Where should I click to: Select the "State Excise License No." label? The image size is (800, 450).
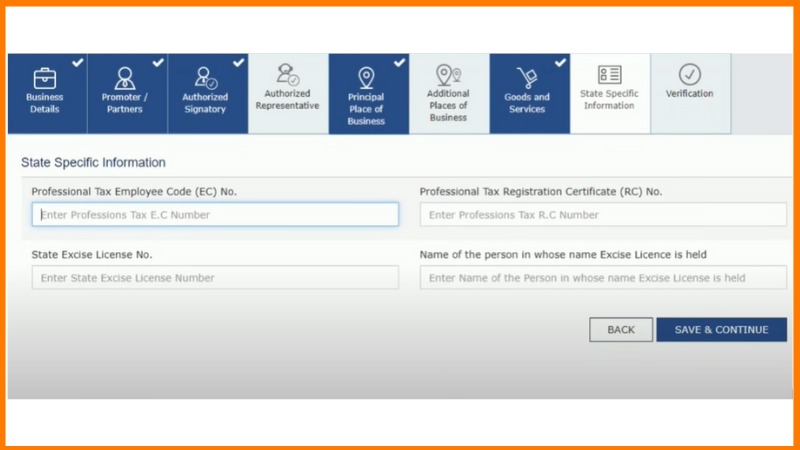tap(92, 255)
